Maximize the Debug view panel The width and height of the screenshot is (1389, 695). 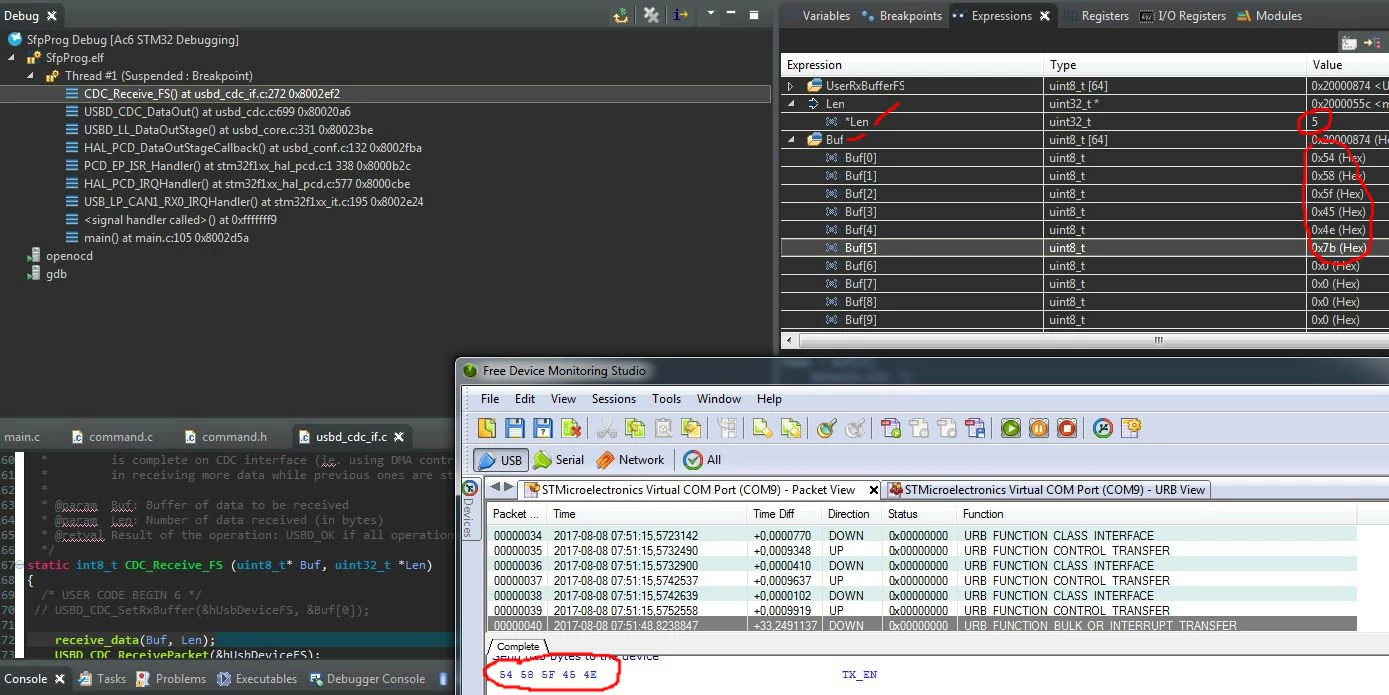pyautogui.click(x=754, y=15)
